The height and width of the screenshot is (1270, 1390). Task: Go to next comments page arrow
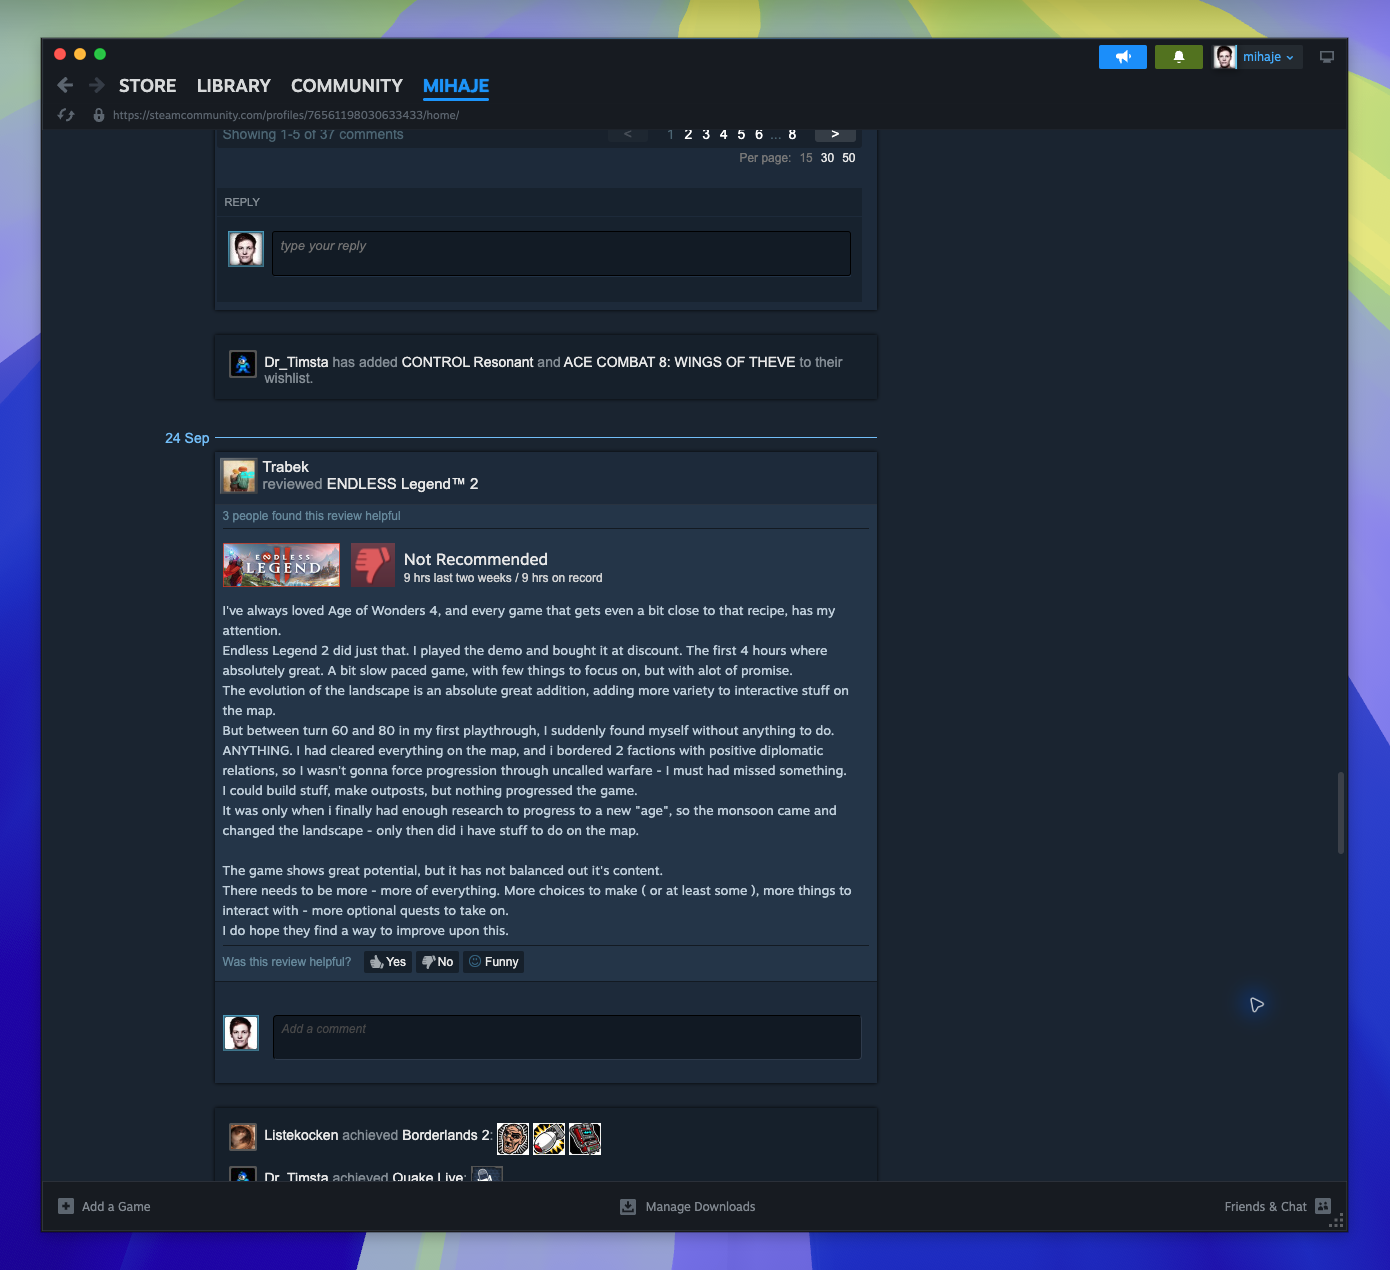[835, 135]
